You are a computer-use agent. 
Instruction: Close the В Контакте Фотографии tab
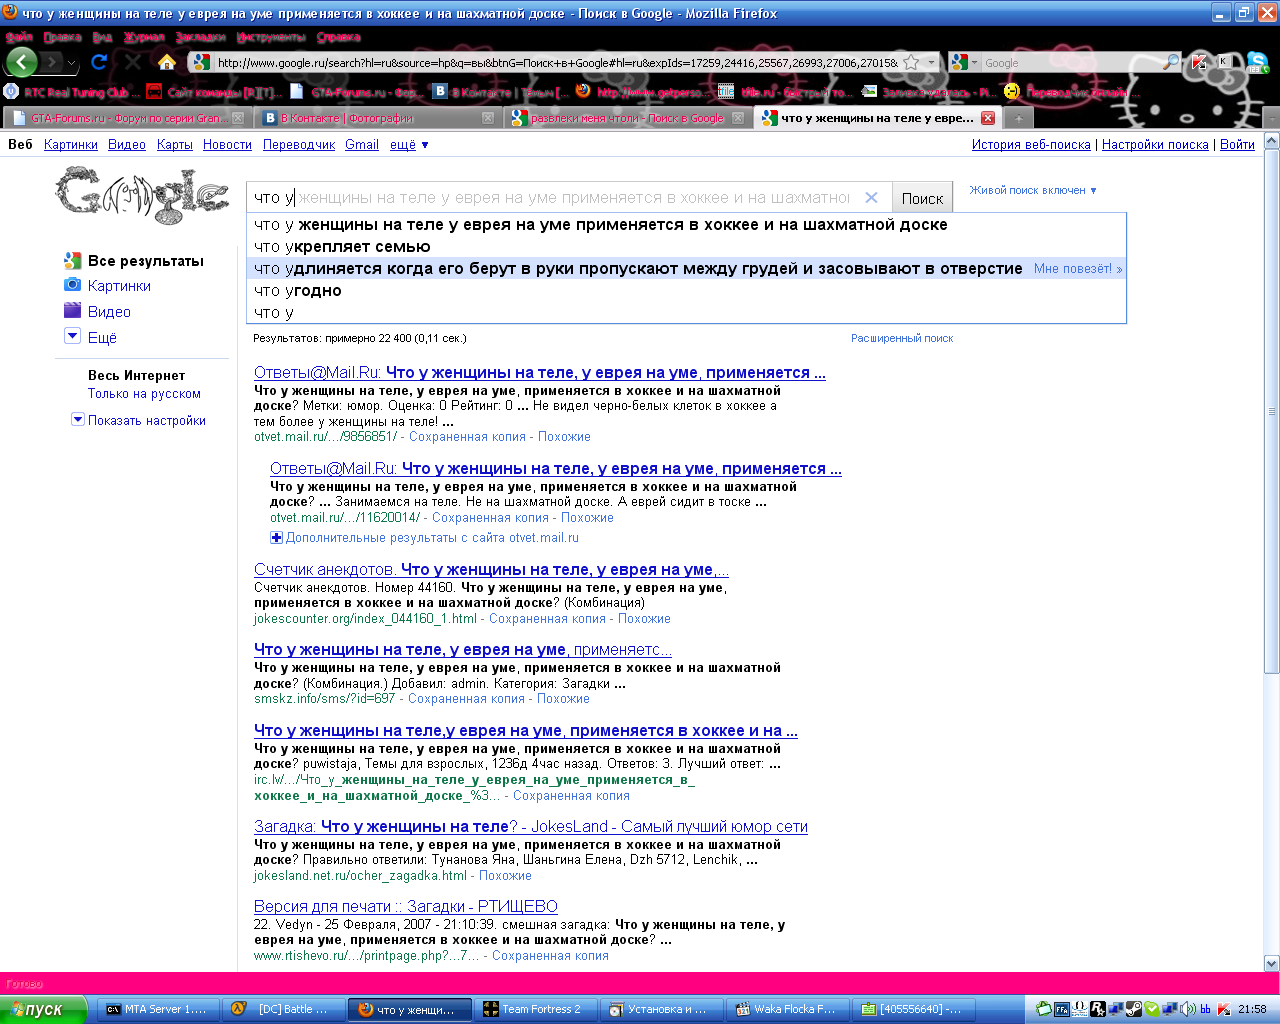(488, 118)
